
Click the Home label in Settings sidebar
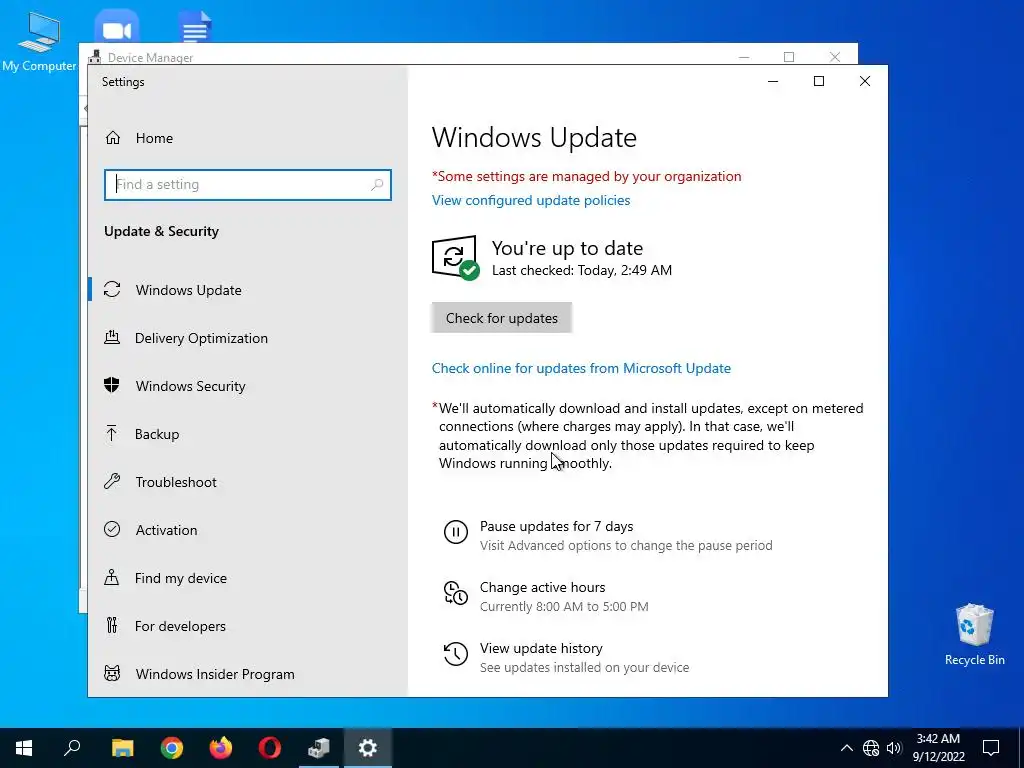click(x=154, y=138)
